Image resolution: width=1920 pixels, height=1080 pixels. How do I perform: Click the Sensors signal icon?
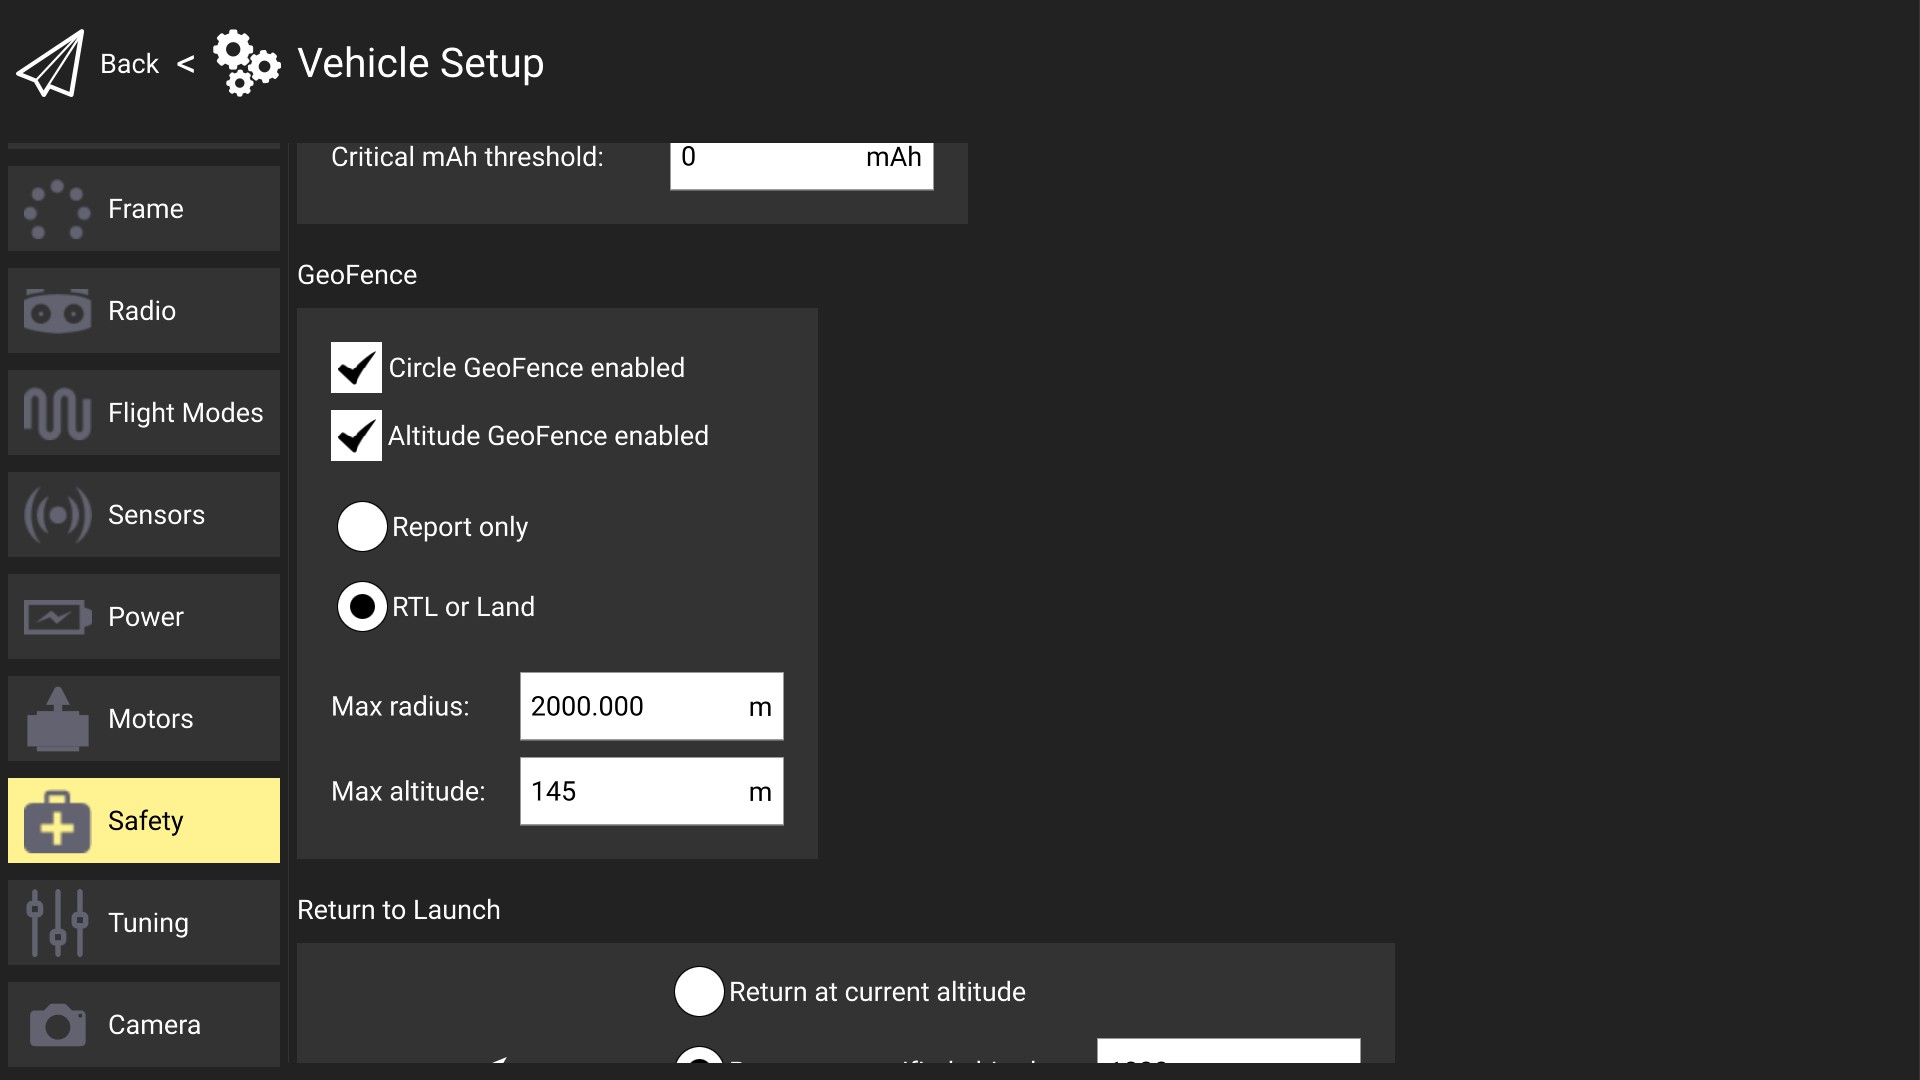coord(57,515)
